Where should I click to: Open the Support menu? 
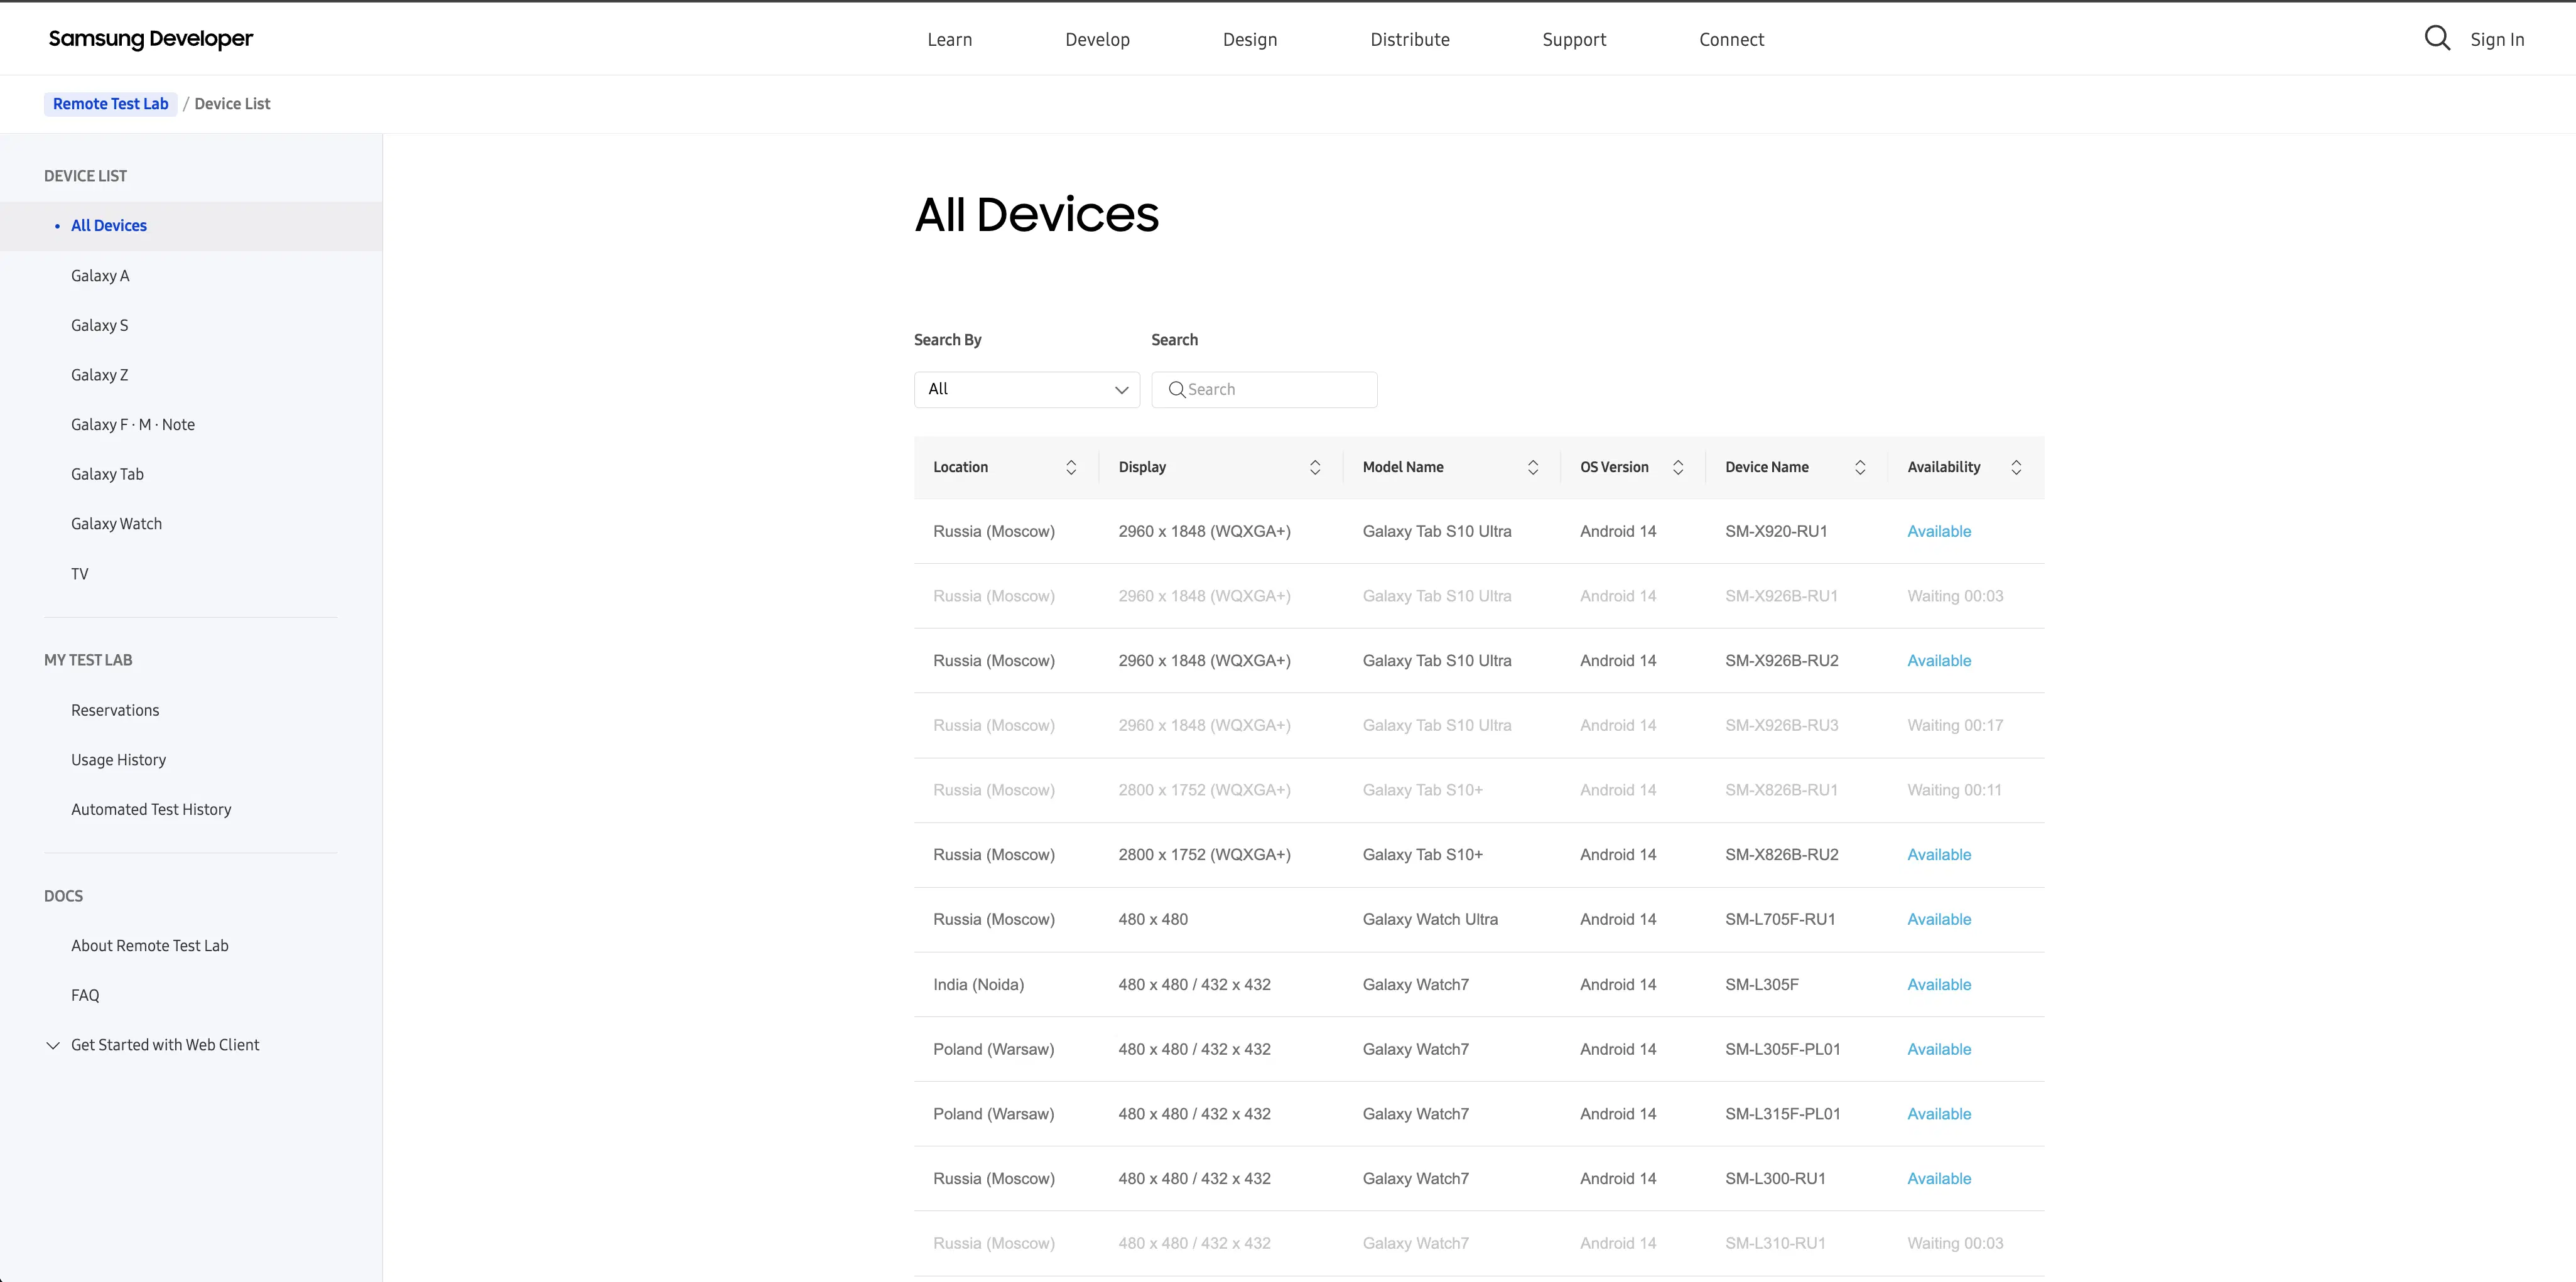tap(1574, 39)
